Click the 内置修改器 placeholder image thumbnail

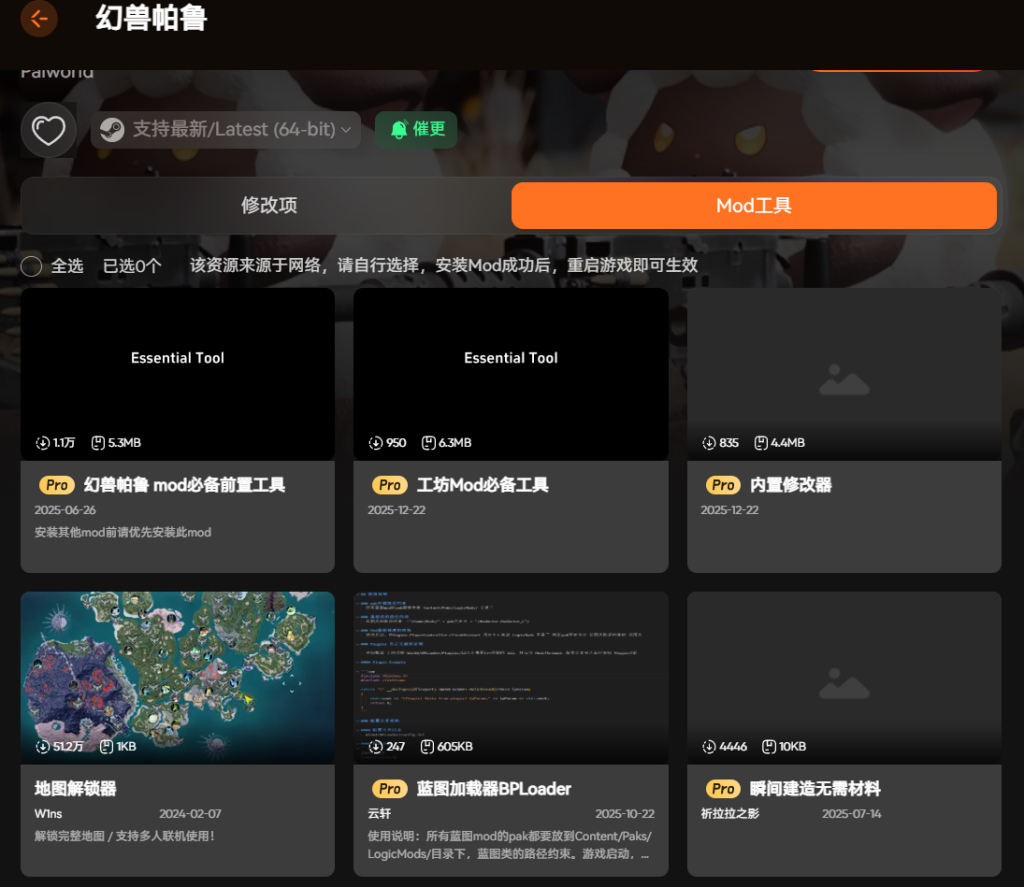[844, 374]
